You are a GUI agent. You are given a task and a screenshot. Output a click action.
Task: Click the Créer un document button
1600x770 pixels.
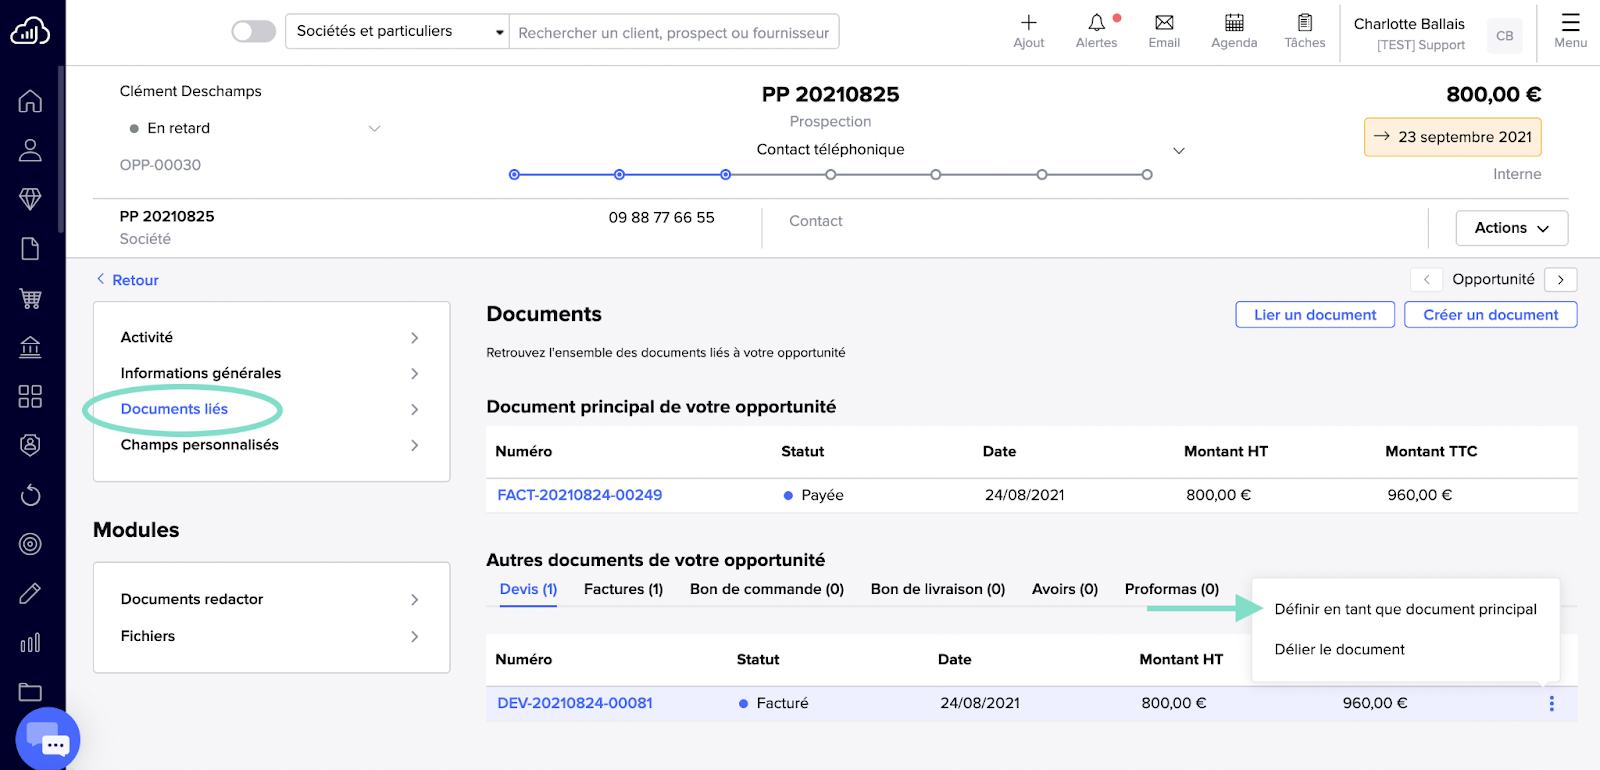(x=1490, y=315)
